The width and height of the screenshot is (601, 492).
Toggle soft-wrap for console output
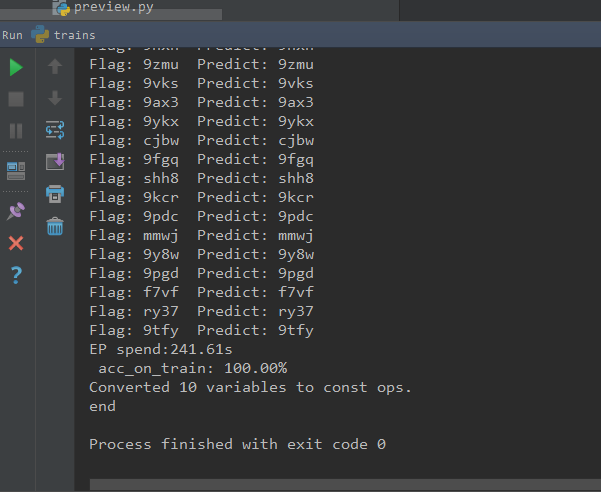click(55, 130)
